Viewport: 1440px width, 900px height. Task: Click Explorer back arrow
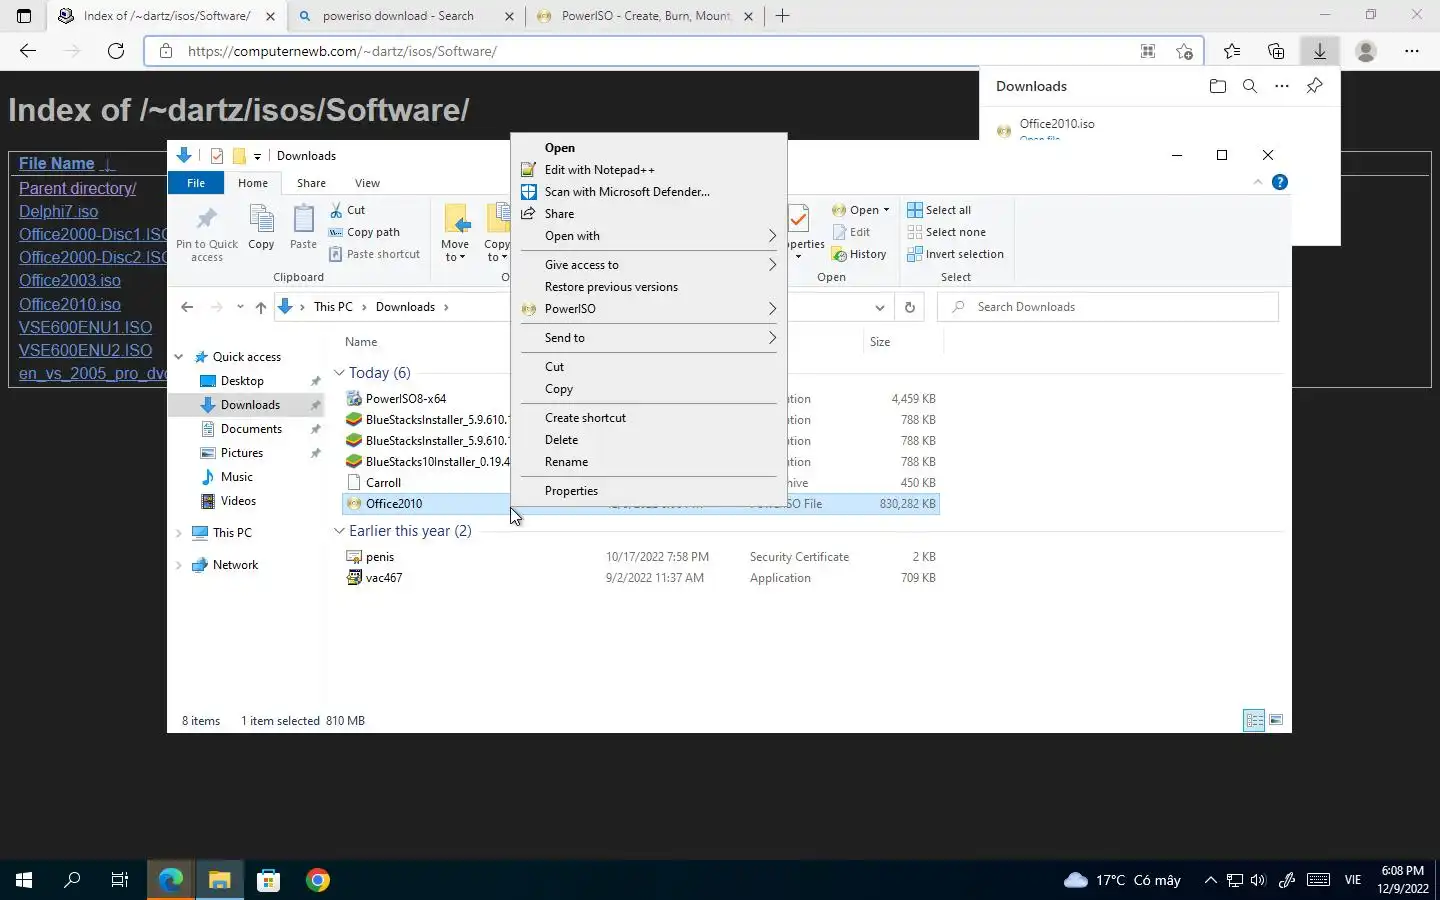[187, 307]
